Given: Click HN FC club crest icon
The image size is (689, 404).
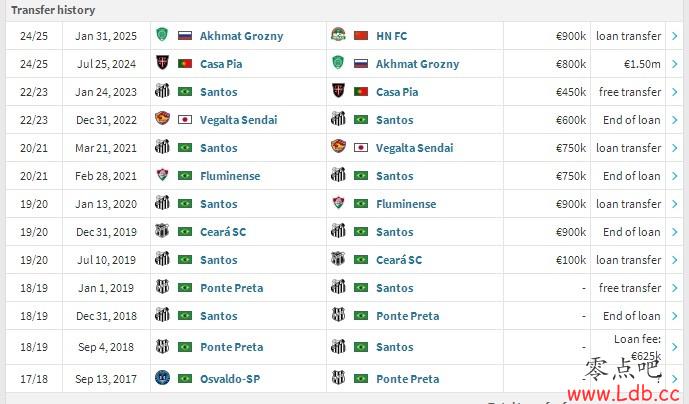Looking at the screenshot, I should click(x=338, y=35).
